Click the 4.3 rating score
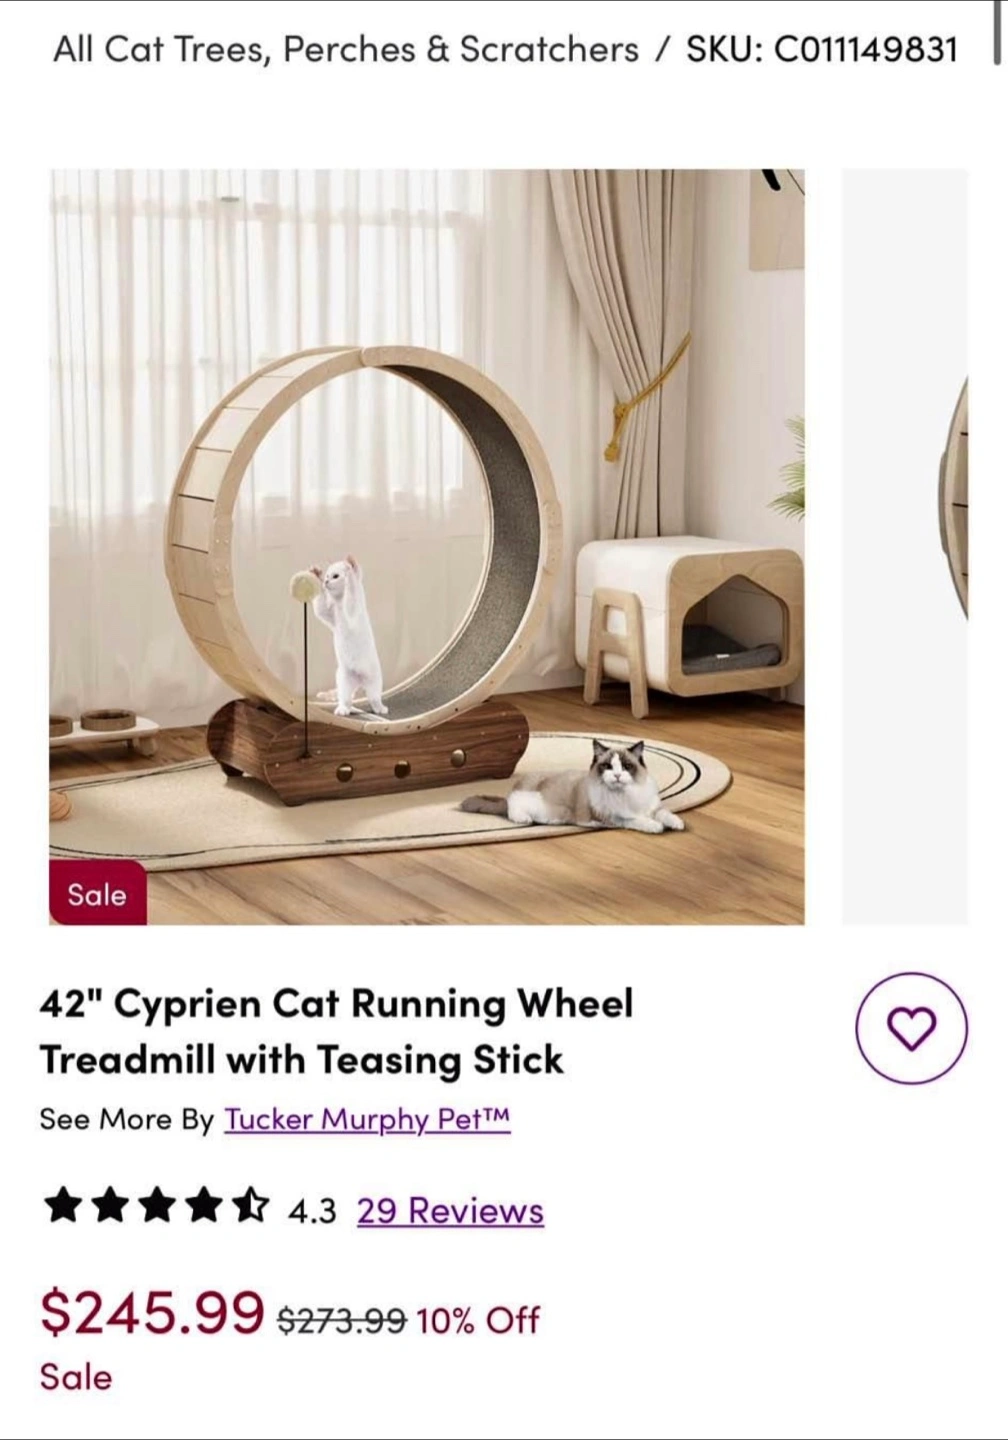The width and height of the screenshot is (1008, 1440). (312, 1212)
